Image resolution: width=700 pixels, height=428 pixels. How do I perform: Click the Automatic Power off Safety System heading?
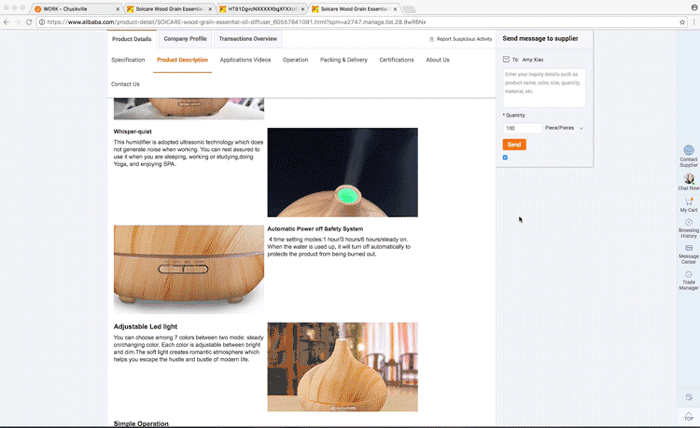[315, 229]
